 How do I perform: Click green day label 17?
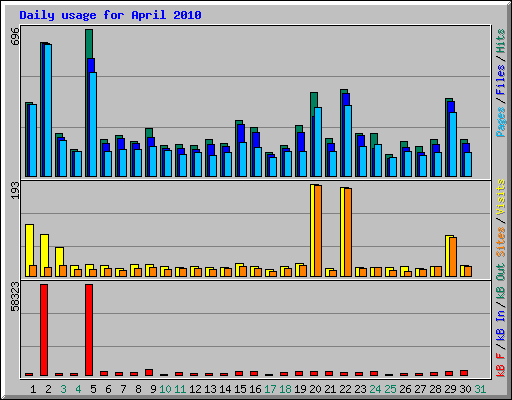pyautogui.click(x=270, y=389)
